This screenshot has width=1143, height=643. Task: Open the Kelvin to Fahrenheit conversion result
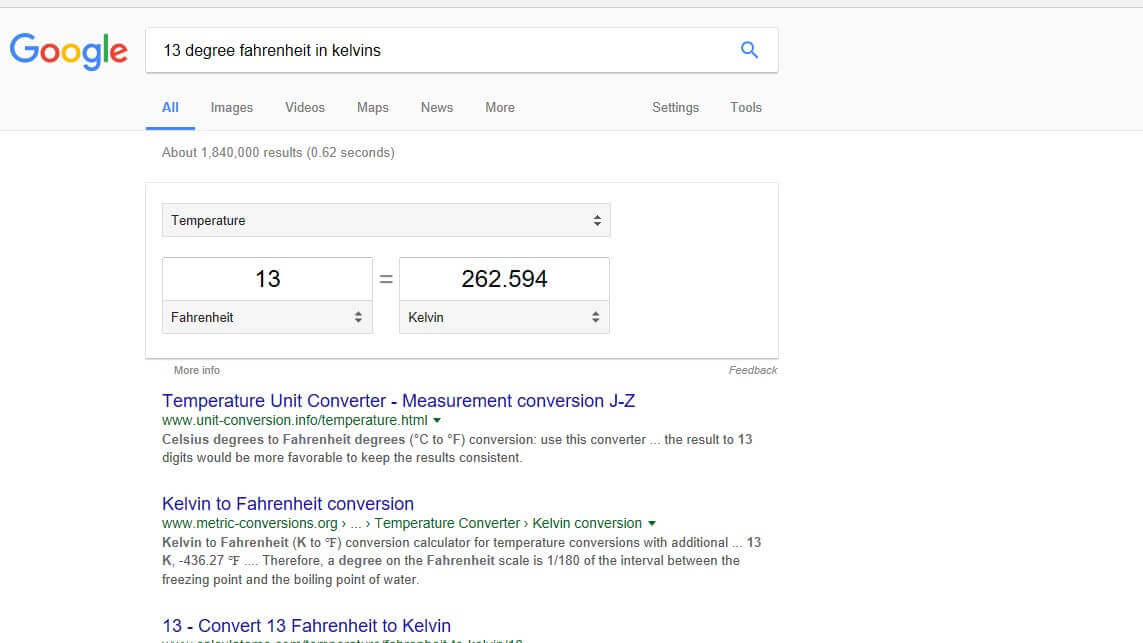pos(288,503)
